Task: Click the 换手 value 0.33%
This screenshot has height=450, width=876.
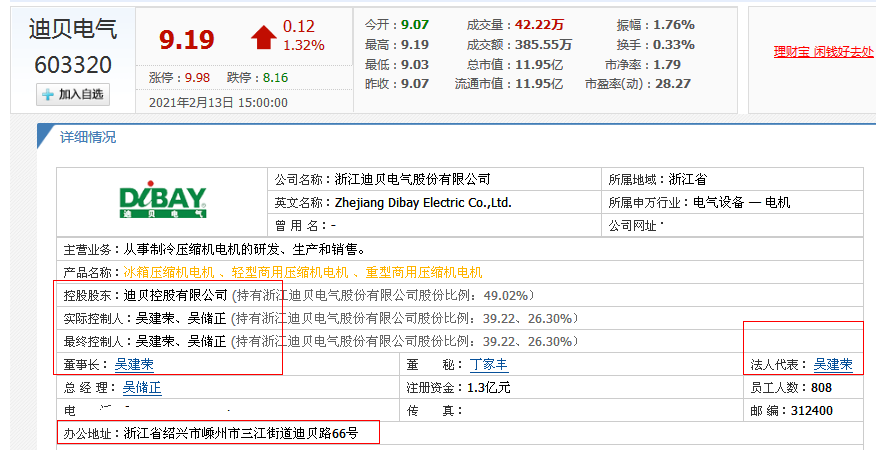Action: click(x=674, y=45)
